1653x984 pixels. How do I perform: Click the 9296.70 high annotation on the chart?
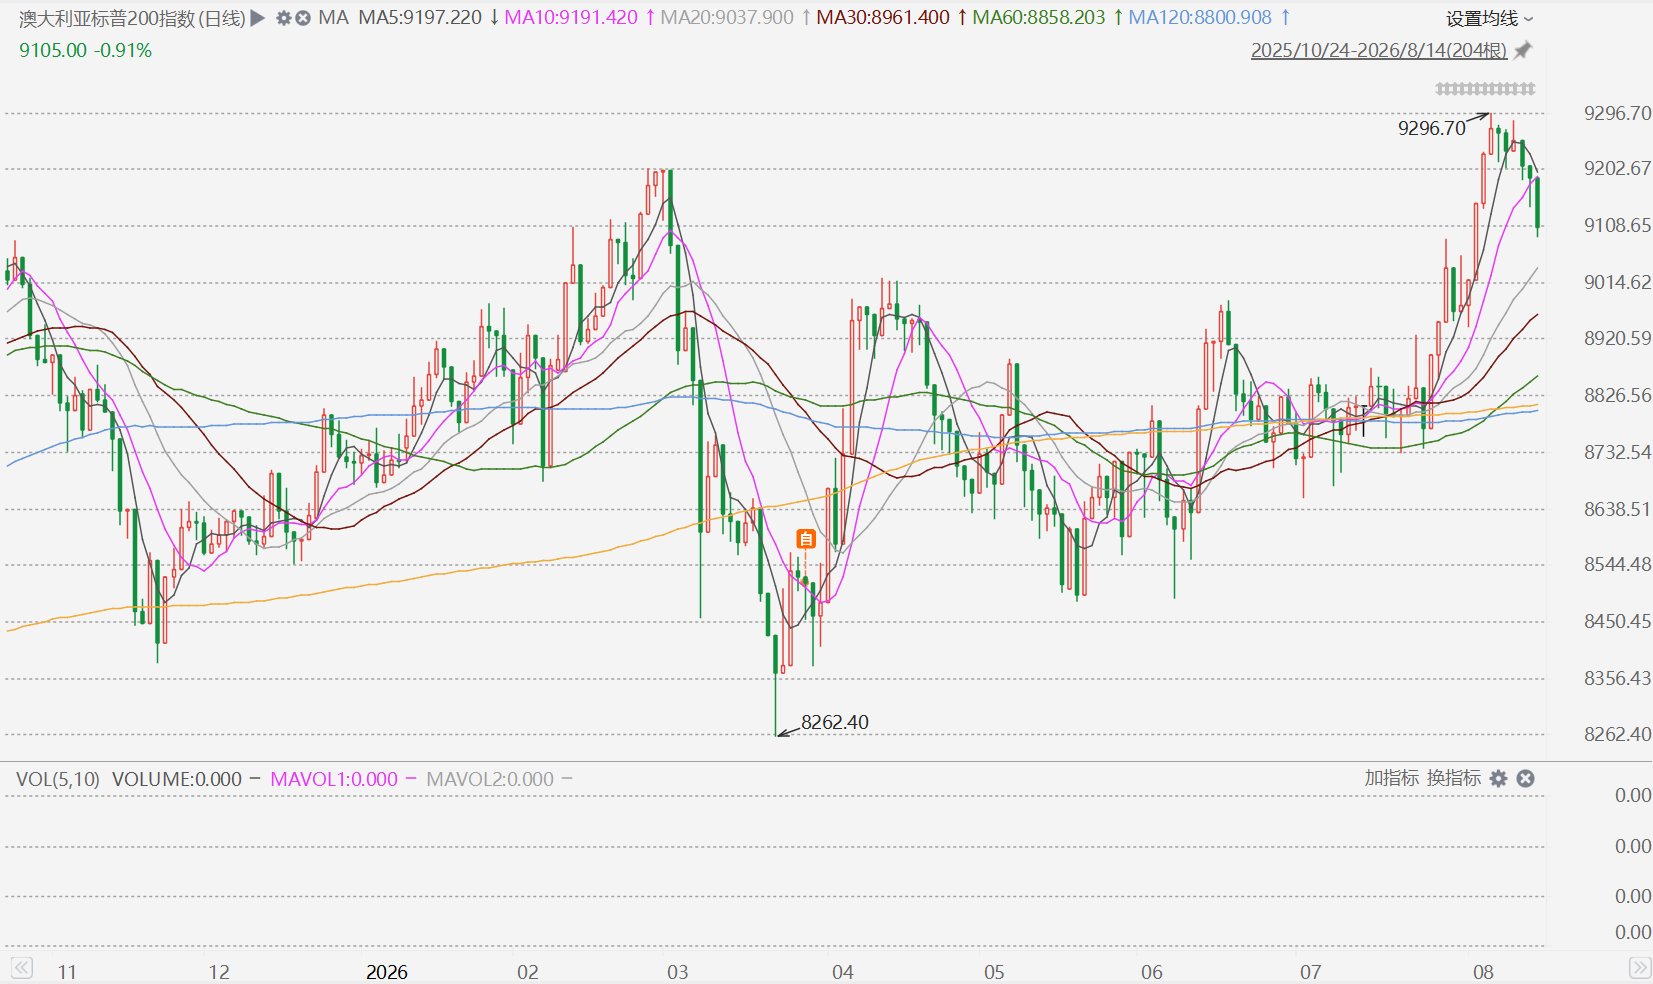point(1432,128)
